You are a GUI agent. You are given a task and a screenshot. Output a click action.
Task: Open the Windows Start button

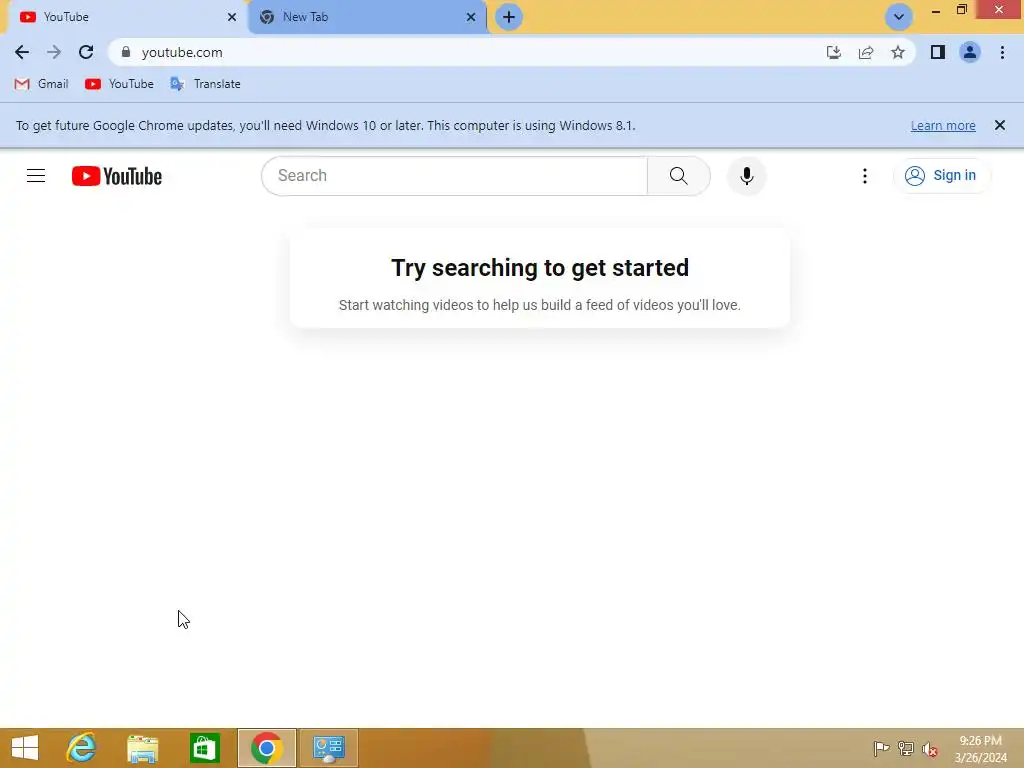(x=25, y=748)
